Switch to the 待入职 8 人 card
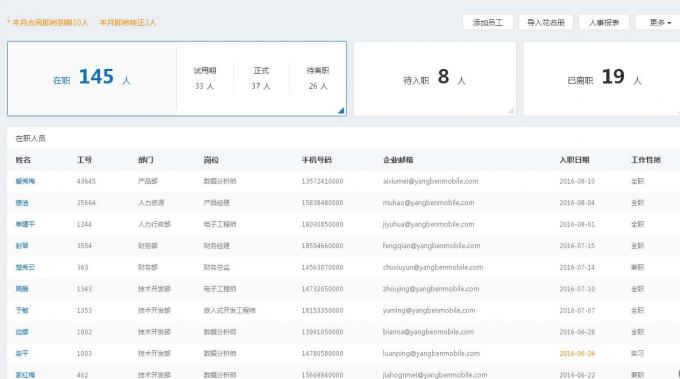 tap(435, 78)
